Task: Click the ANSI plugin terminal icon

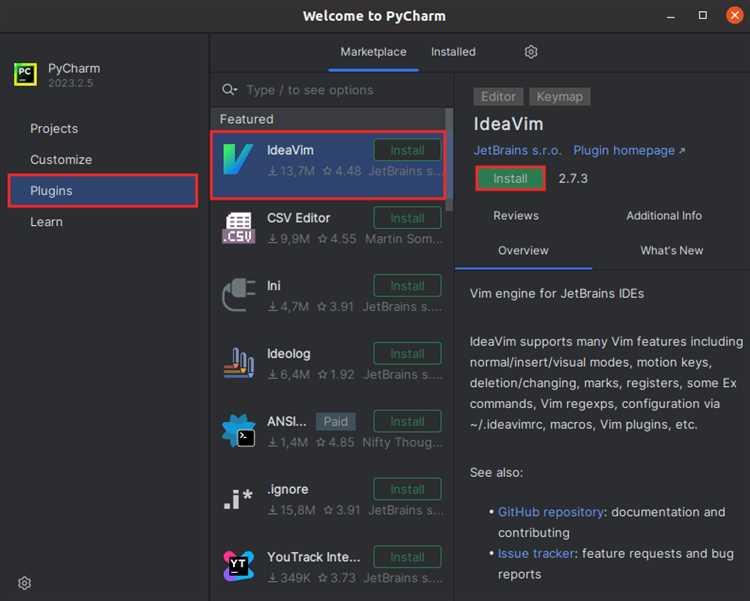Action: point(238,431)
